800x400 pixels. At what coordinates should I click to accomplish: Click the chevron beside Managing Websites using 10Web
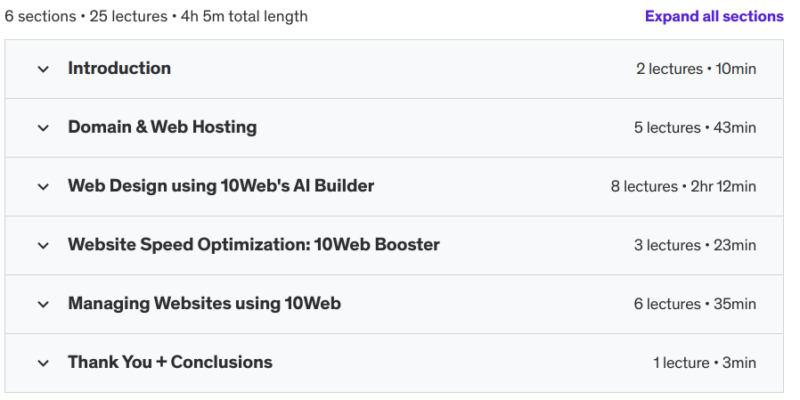tap(43, 304)
